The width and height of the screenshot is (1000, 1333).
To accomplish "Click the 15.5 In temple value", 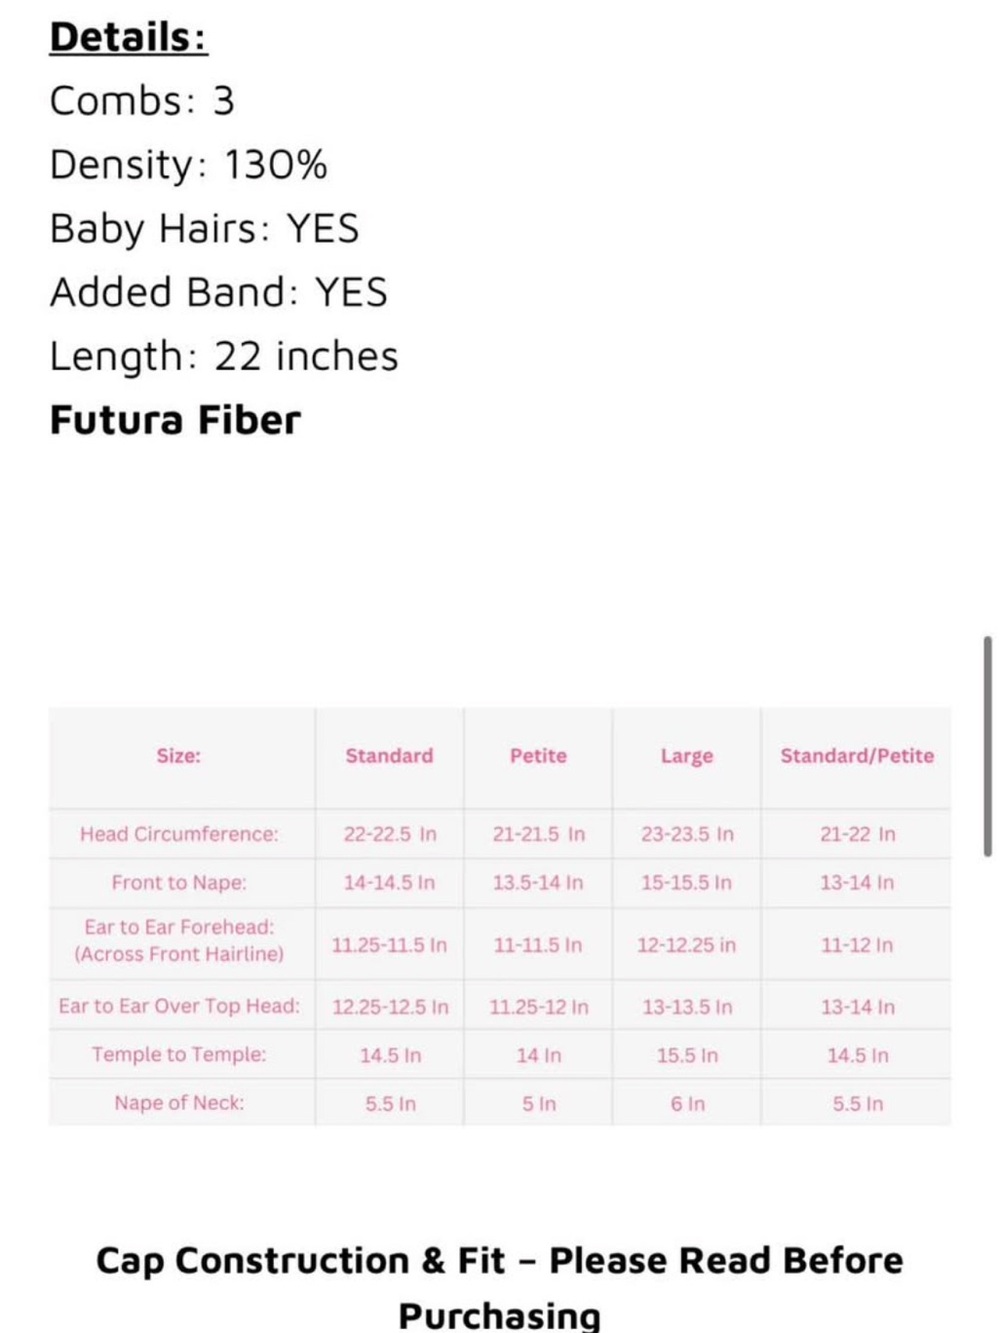I will click(x=687, y=1055).
